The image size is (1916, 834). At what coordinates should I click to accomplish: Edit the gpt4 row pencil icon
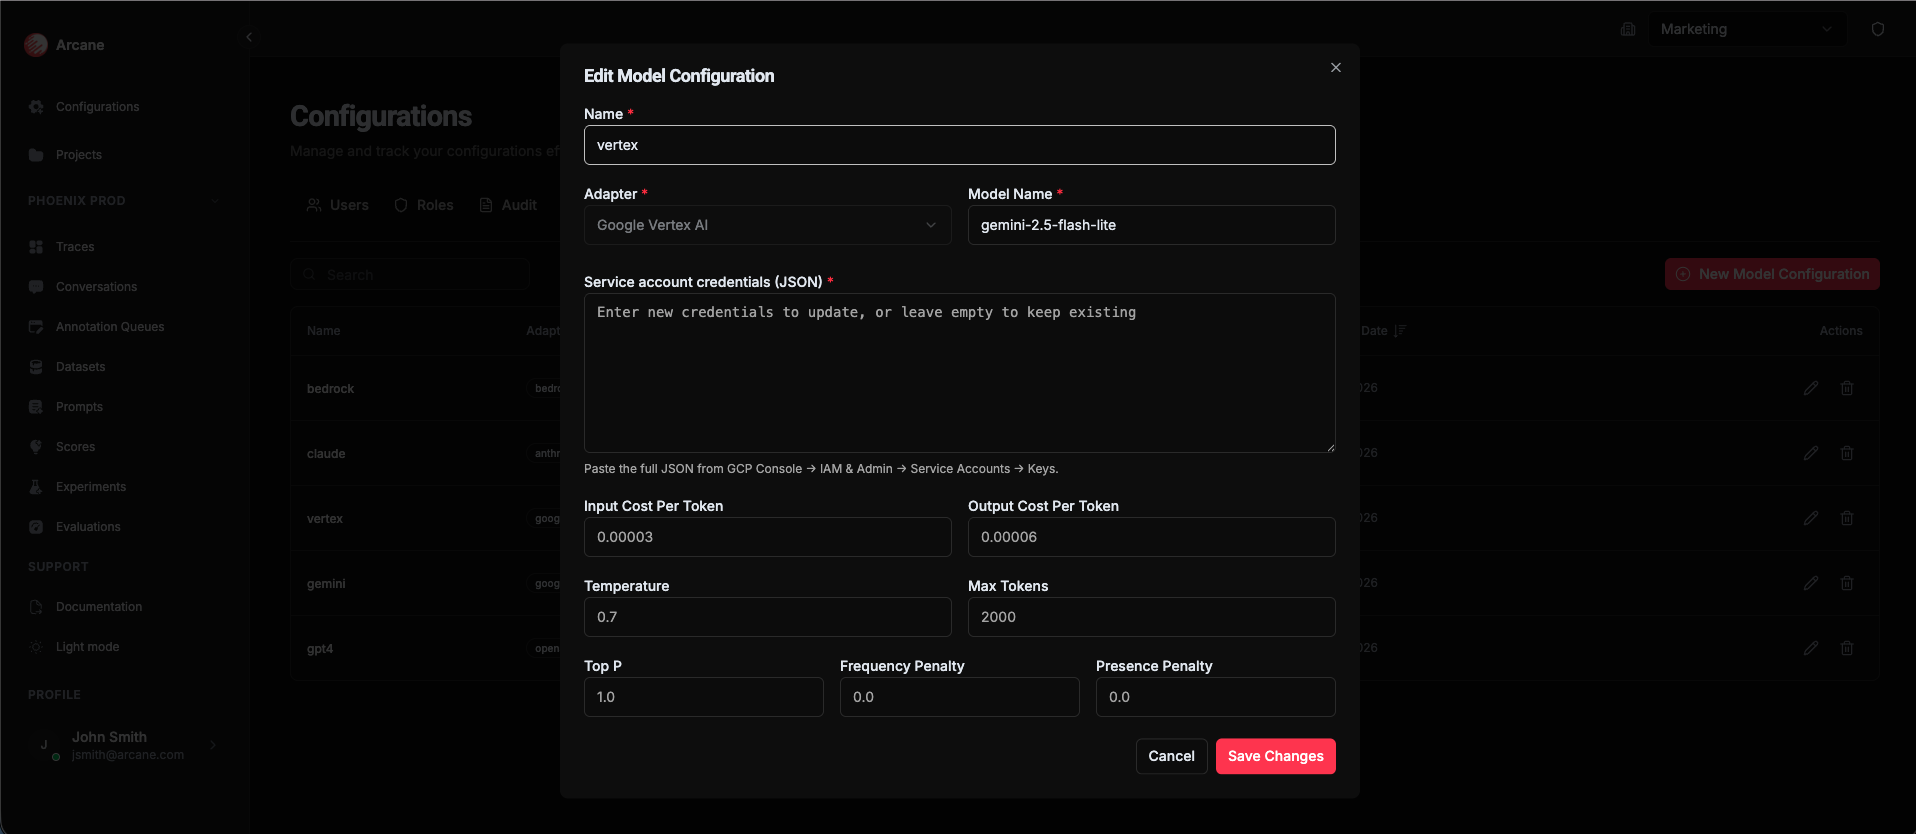click(x=1811, y=648)
